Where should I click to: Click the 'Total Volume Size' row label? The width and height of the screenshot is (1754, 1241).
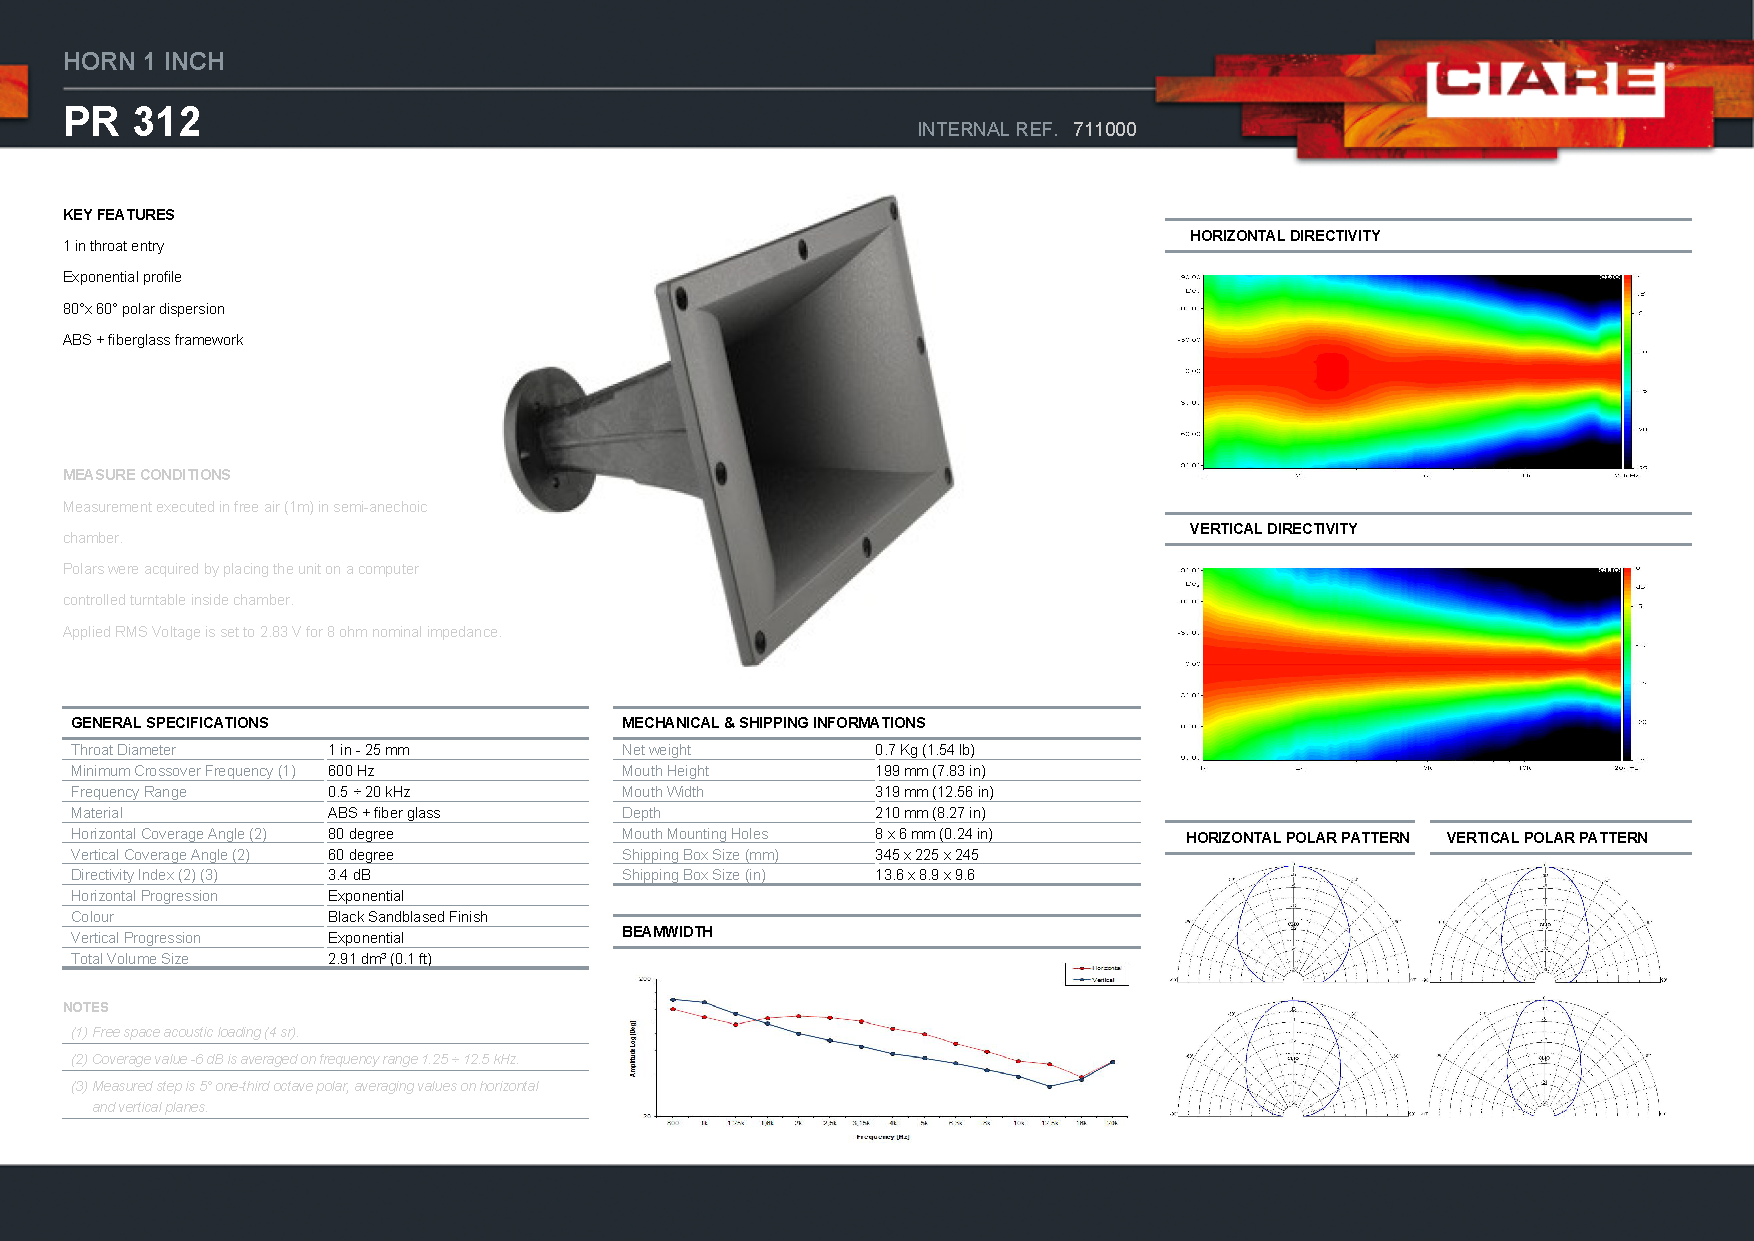(x=130, y=959)
